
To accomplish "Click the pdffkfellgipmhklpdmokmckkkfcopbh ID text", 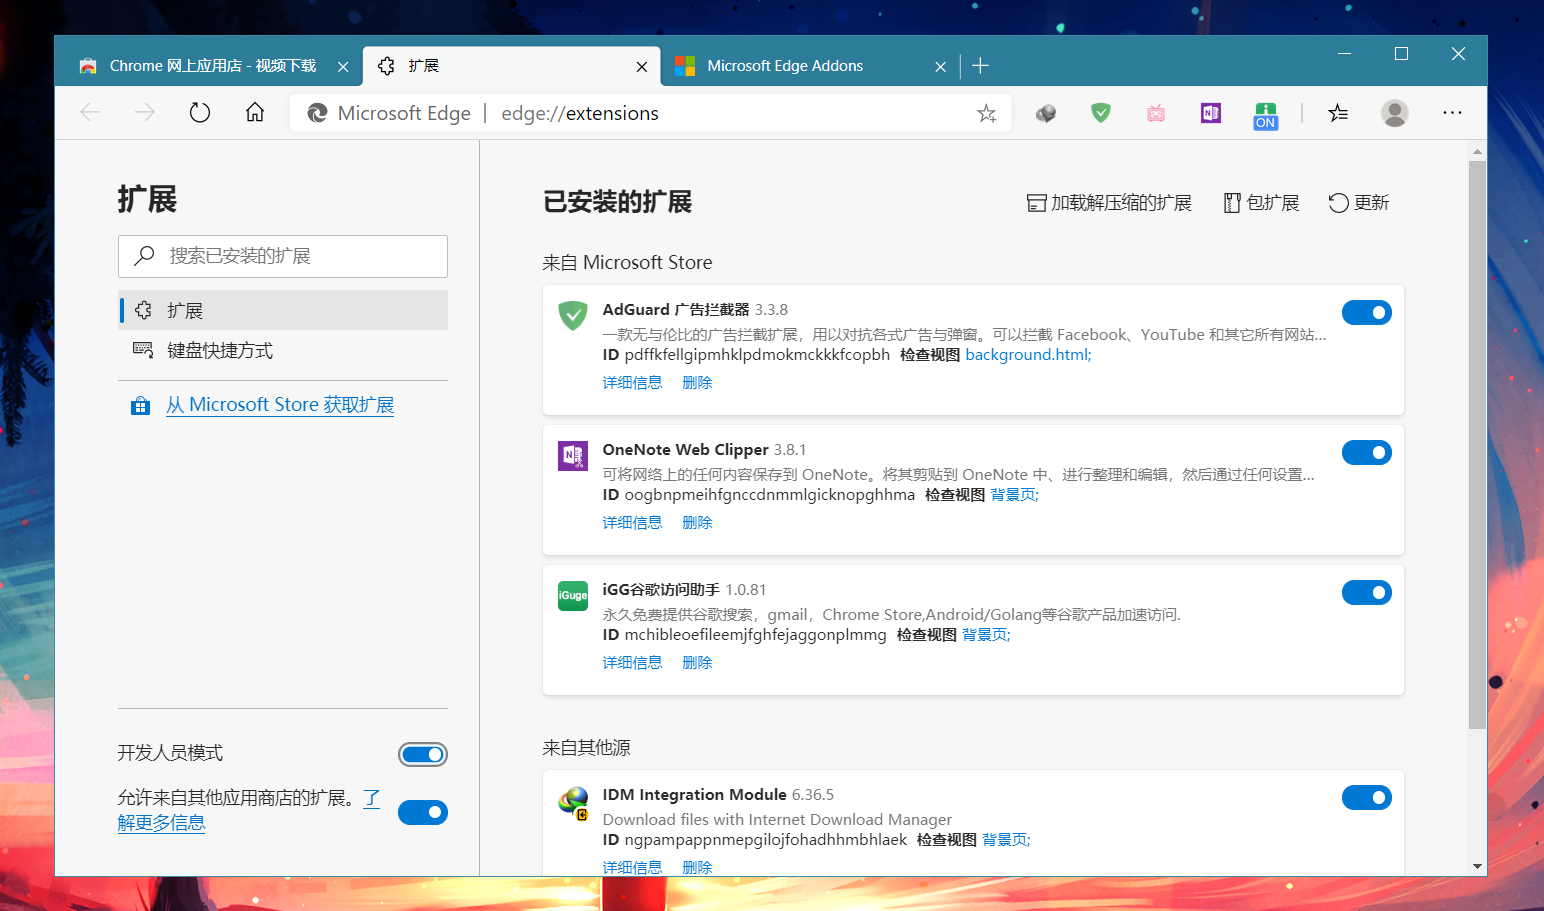I will [x=757, y=355].
